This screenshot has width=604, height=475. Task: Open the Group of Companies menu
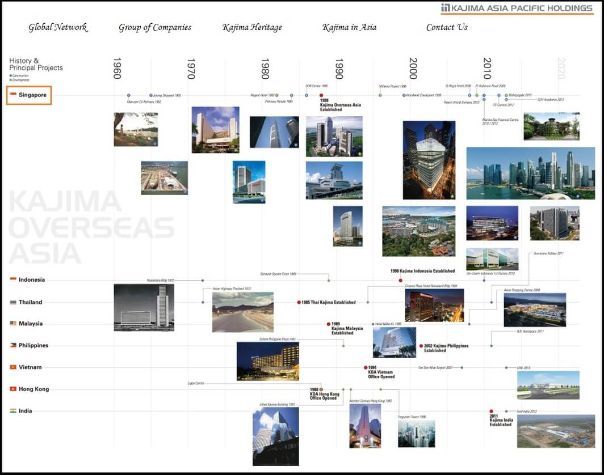coord(155,27)
